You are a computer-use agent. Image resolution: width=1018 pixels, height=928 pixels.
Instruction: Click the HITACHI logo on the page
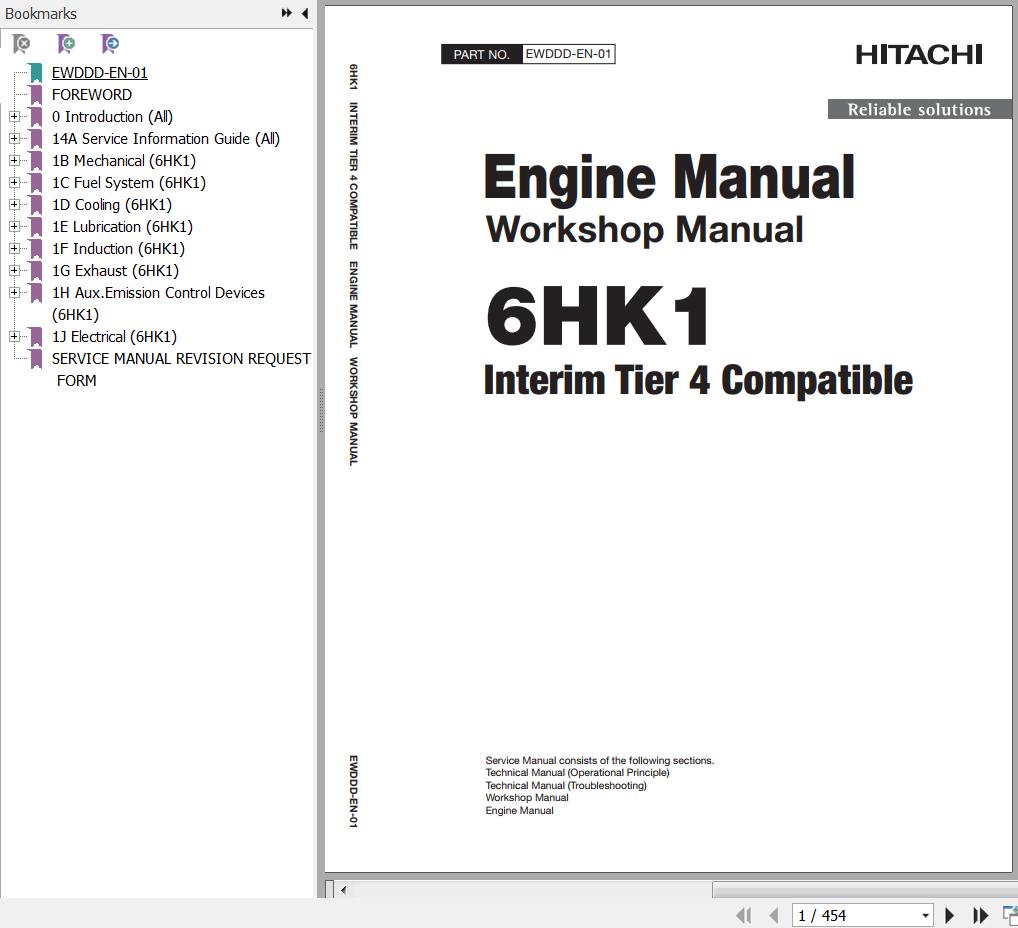tap(919, 55)
